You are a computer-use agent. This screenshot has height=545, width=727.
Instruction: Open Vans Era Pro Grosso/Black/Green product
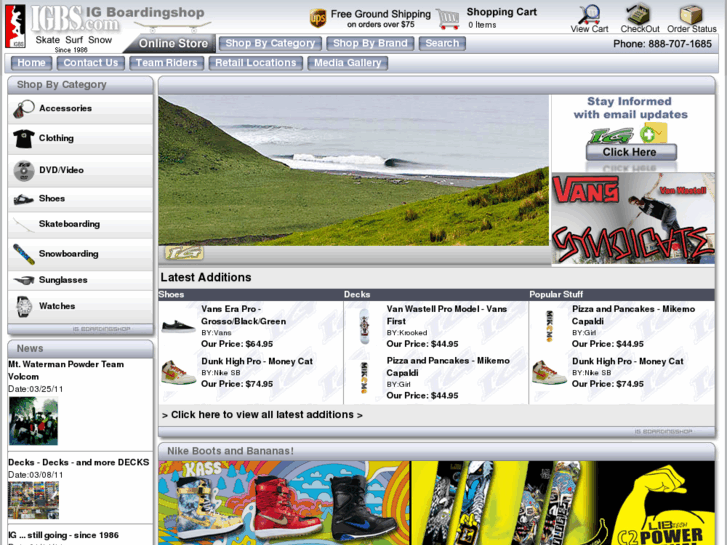pos(243,315)
